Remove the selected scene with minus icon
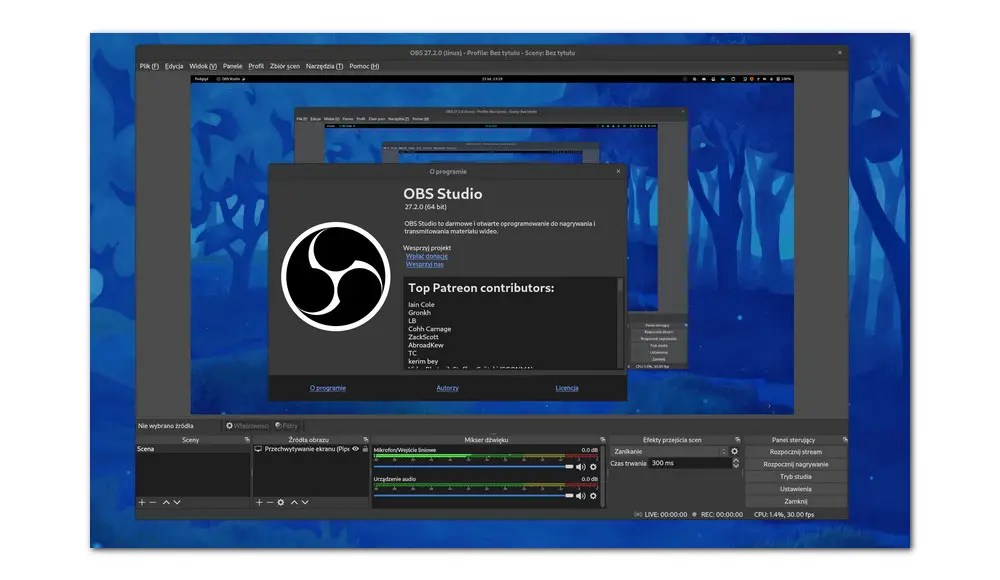 (x=152, y=503)
